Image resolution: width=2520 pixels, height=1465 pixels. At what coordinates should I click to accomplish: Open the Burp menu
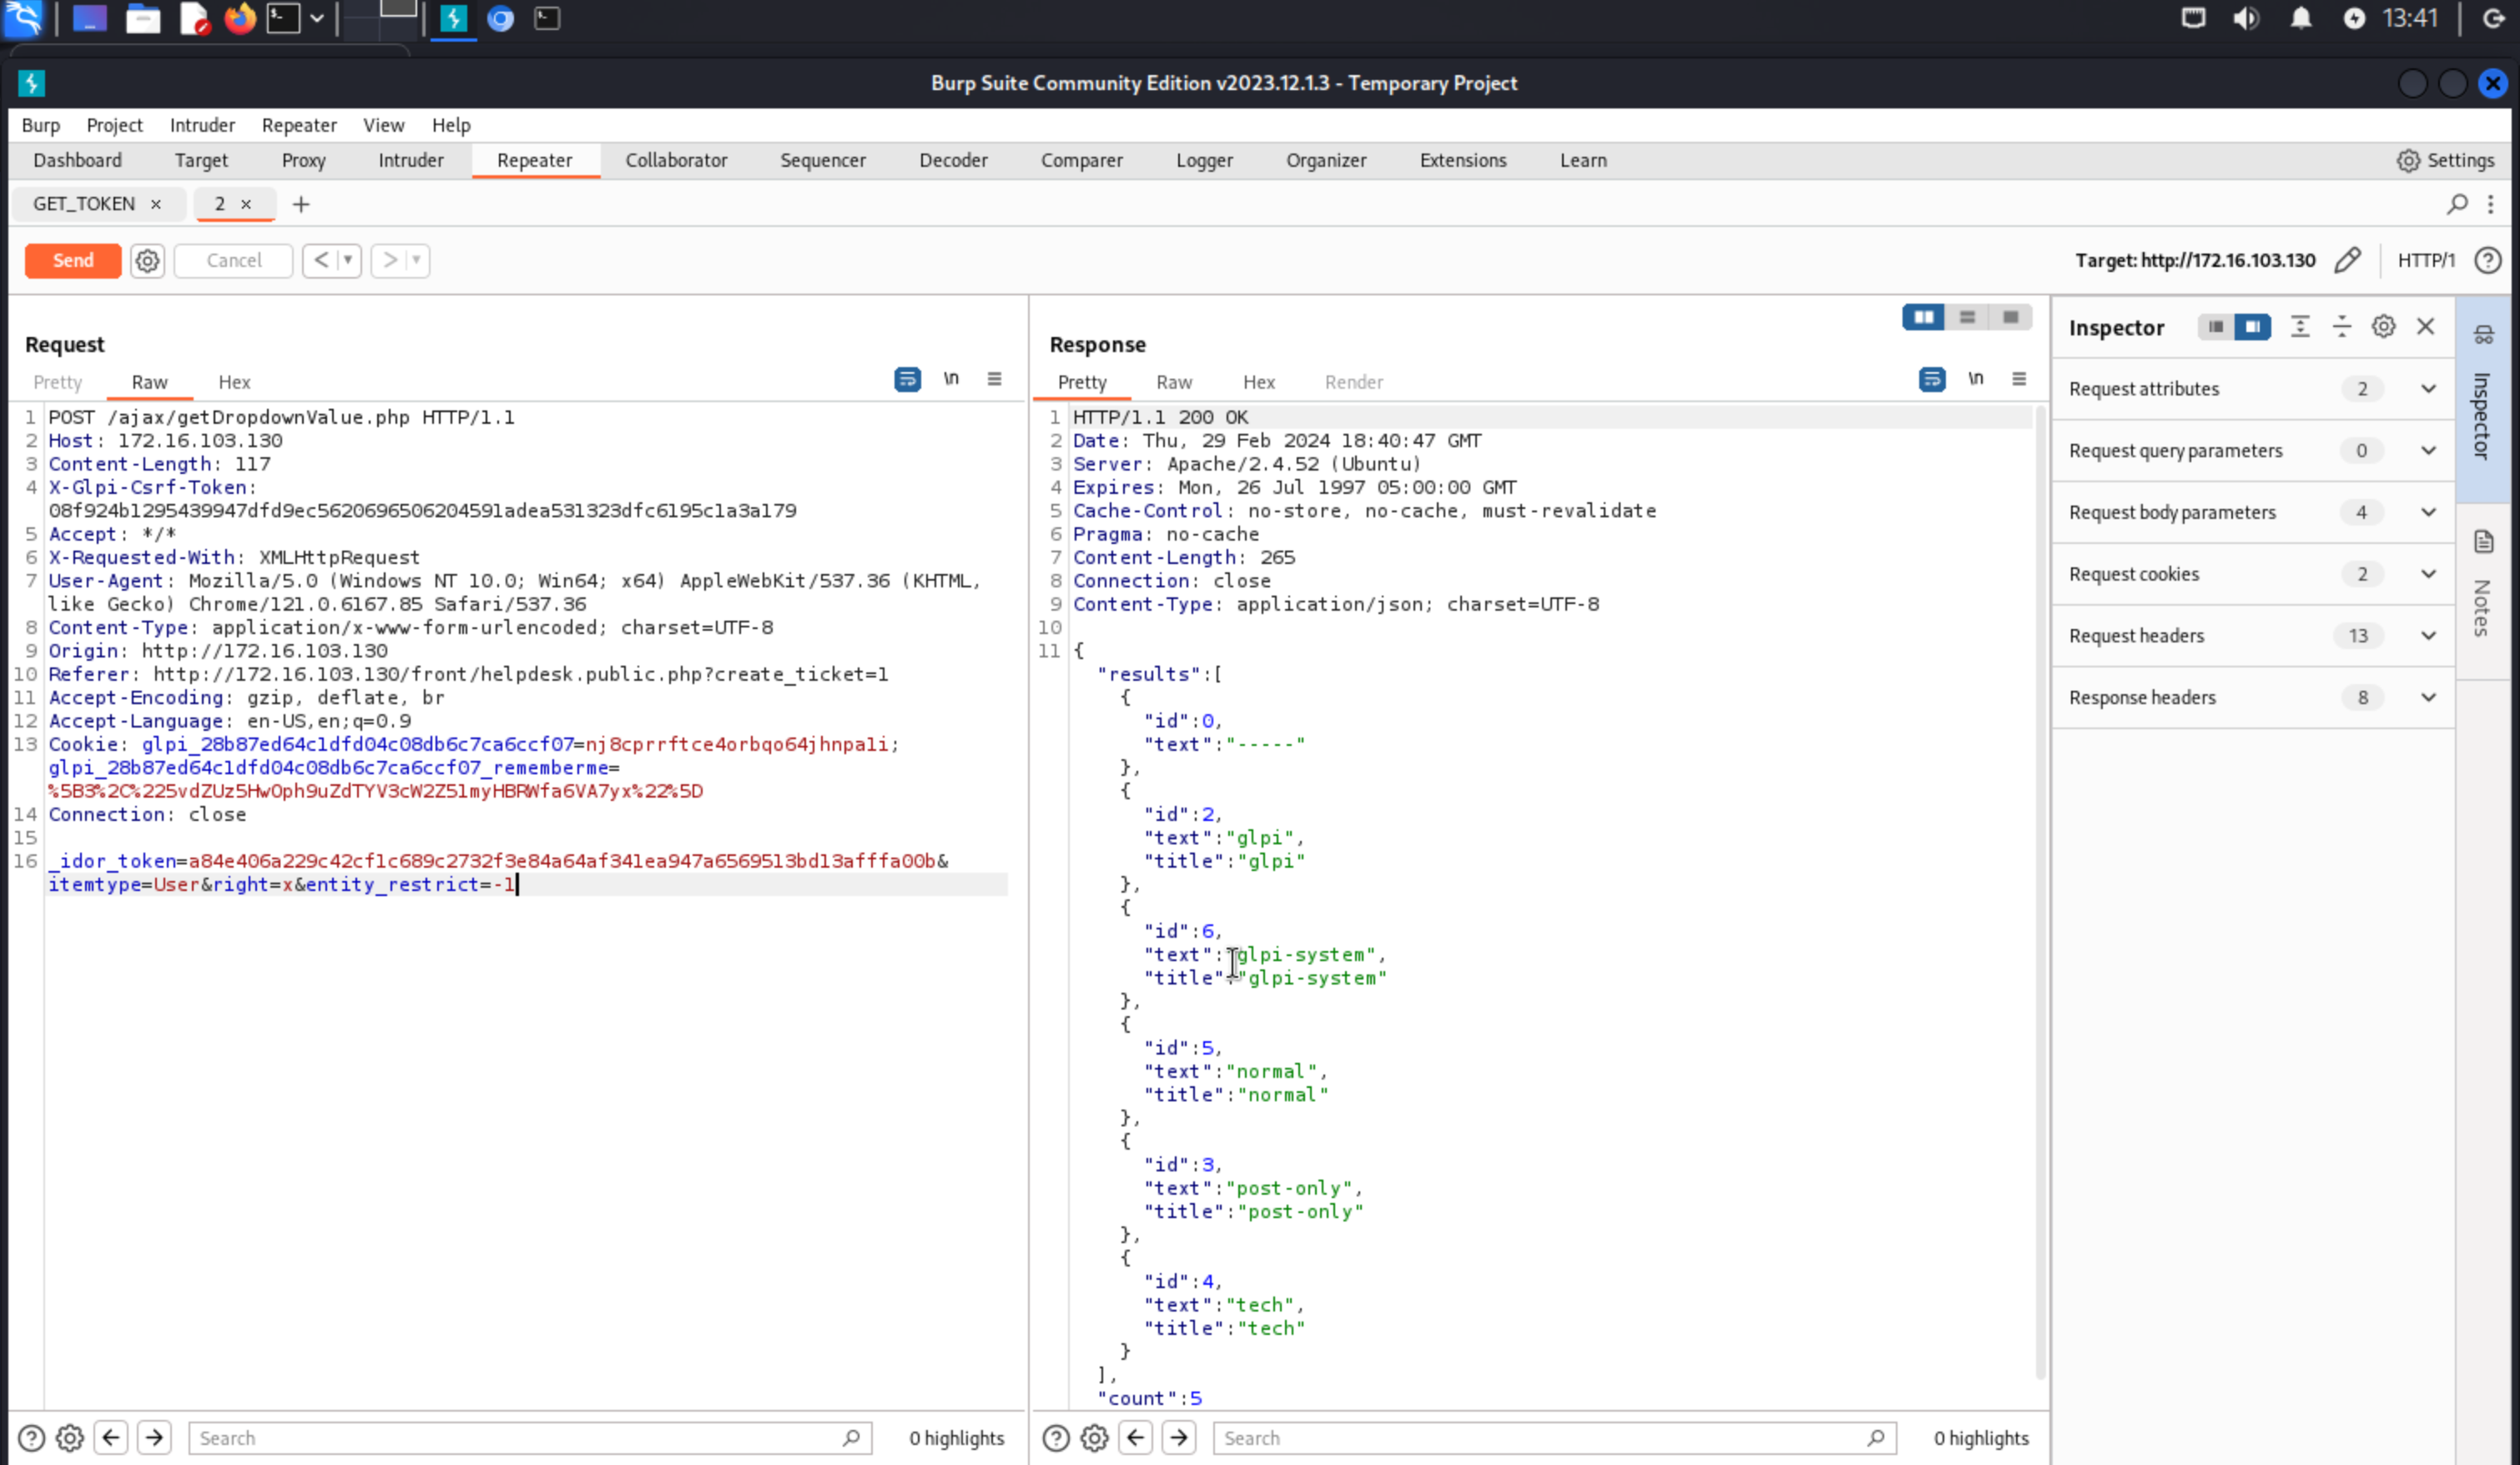(x=41, y=125)
